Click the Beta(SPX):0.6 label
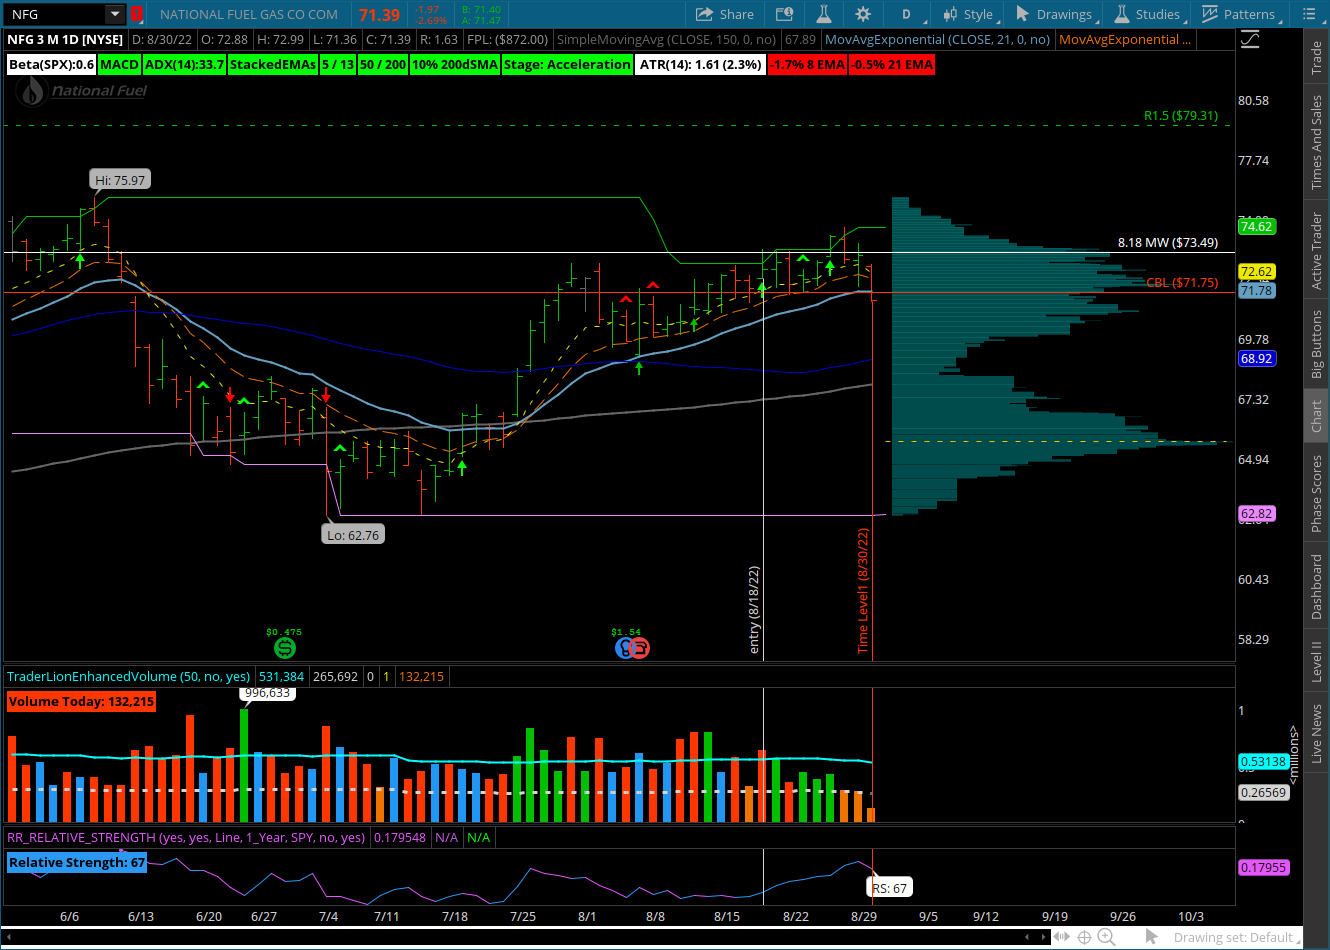The height and width of the screenshot is (950, 1330). tap(51, 64)
